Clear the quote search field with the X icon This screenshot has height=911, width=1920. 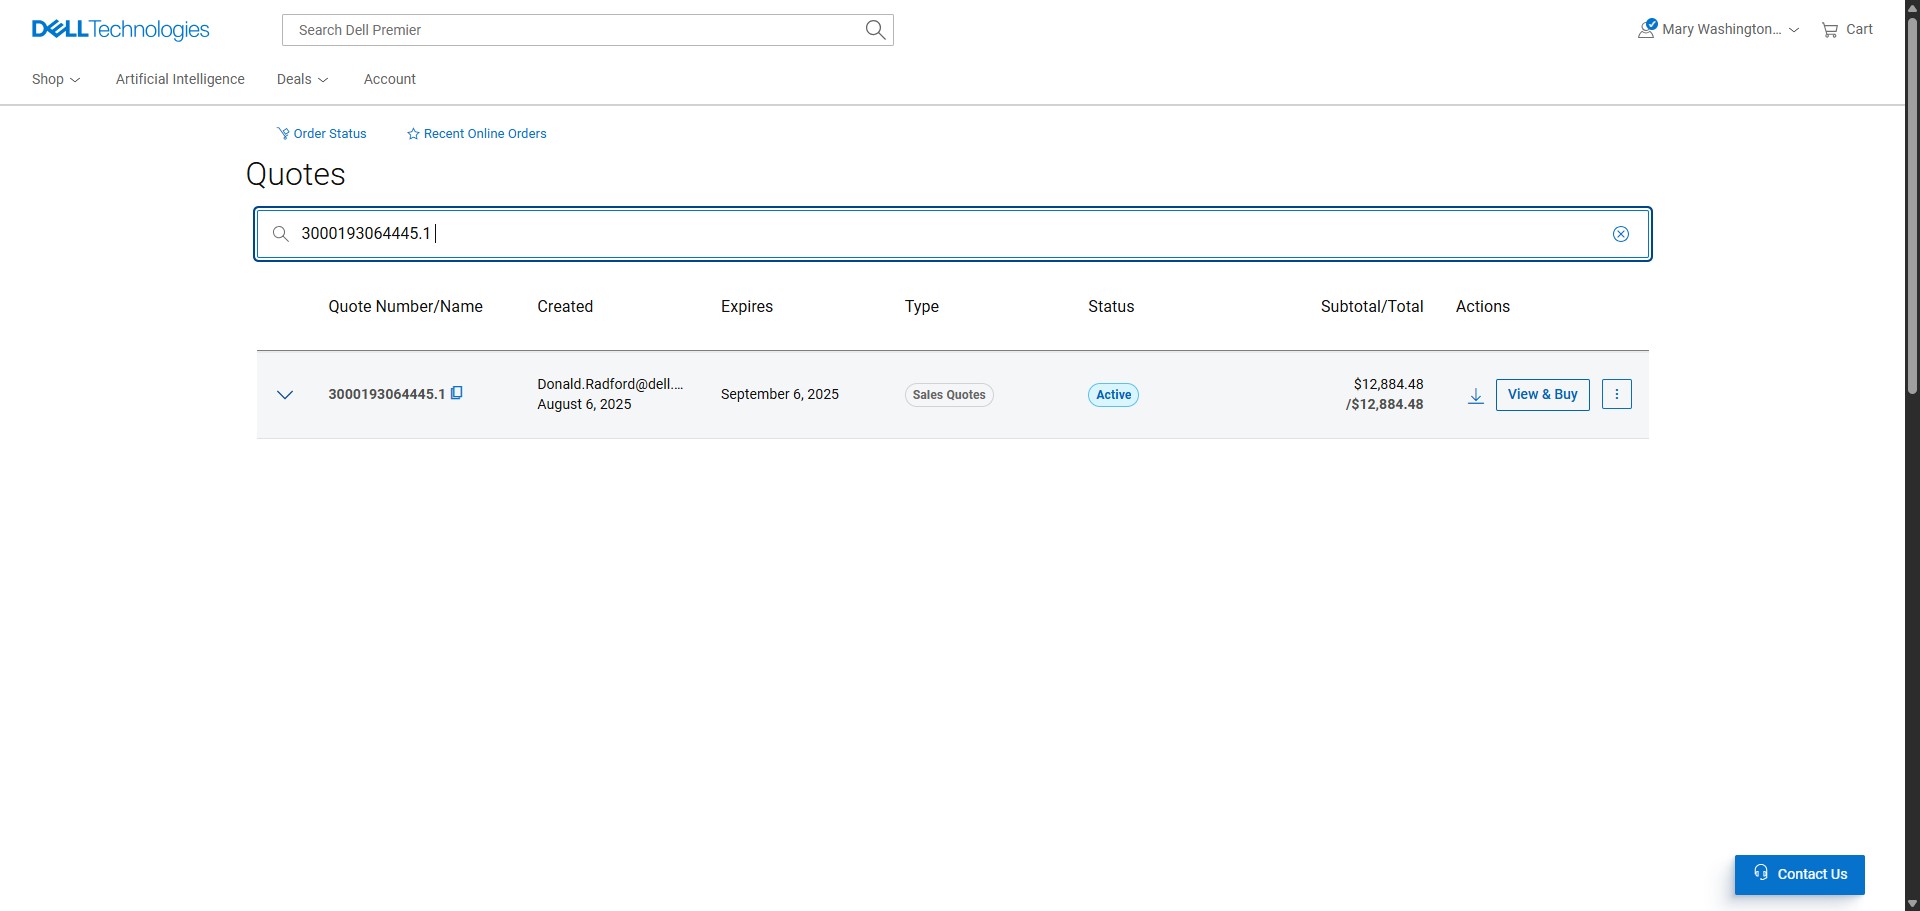click(1620, 233)
